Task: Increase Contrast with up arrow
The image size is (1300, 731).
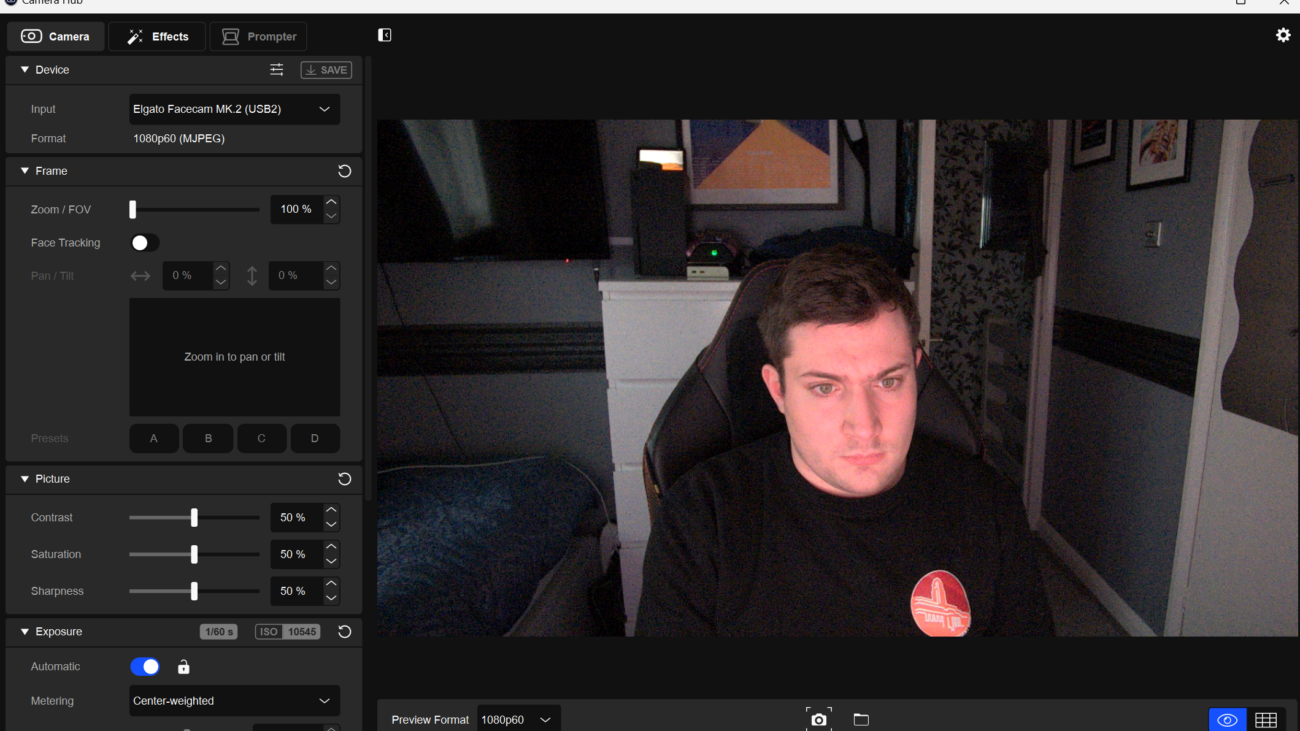Action: click(331, 510)
